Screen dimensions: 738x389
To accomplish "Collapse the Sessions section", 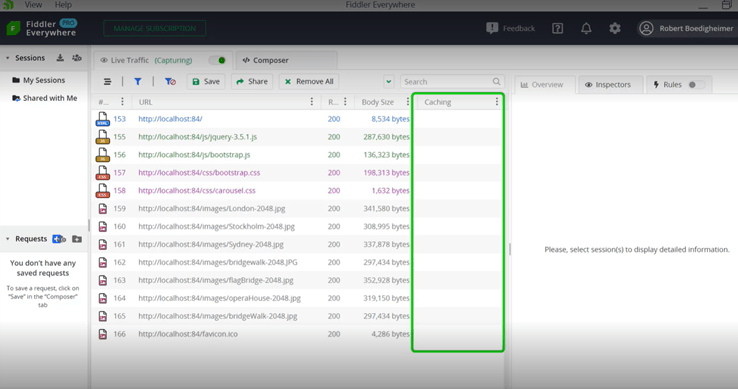I will [x=8, y=58].
